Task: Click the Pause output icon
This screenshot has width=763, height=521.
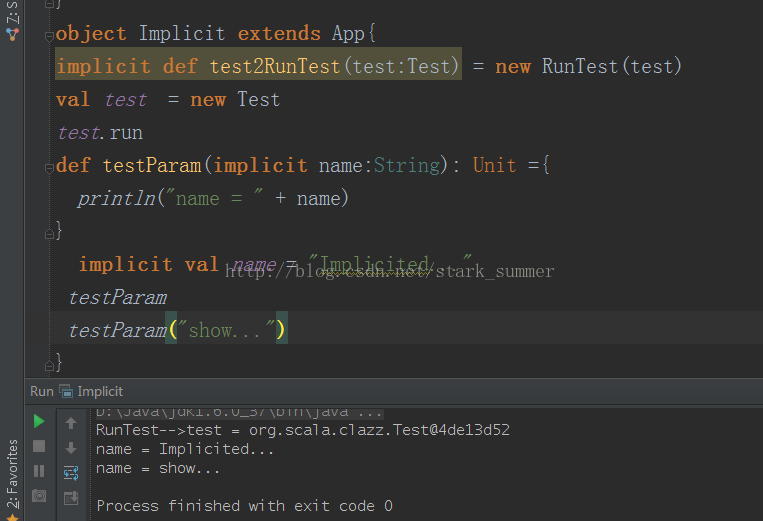Action: pos(39,470)
